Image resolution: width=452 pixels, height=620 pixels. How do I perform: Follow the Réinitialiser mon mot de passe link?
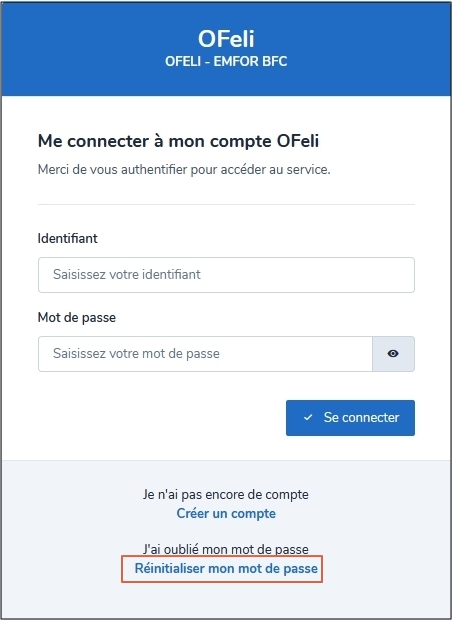226,569
